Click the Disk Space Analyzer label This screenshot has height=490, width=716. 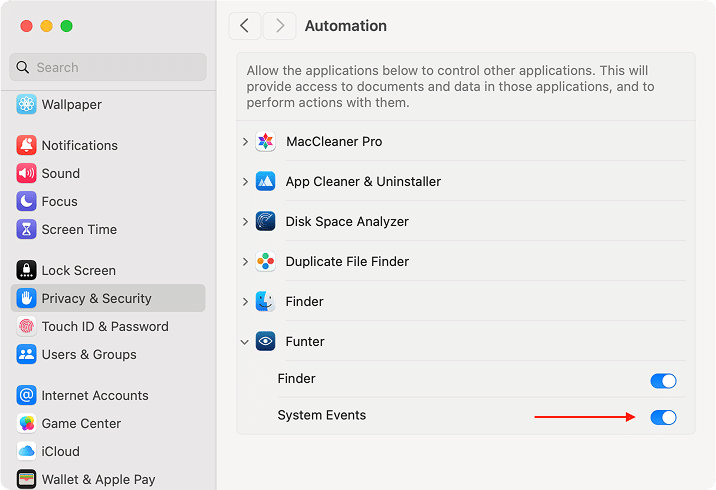tap(347, 221)
